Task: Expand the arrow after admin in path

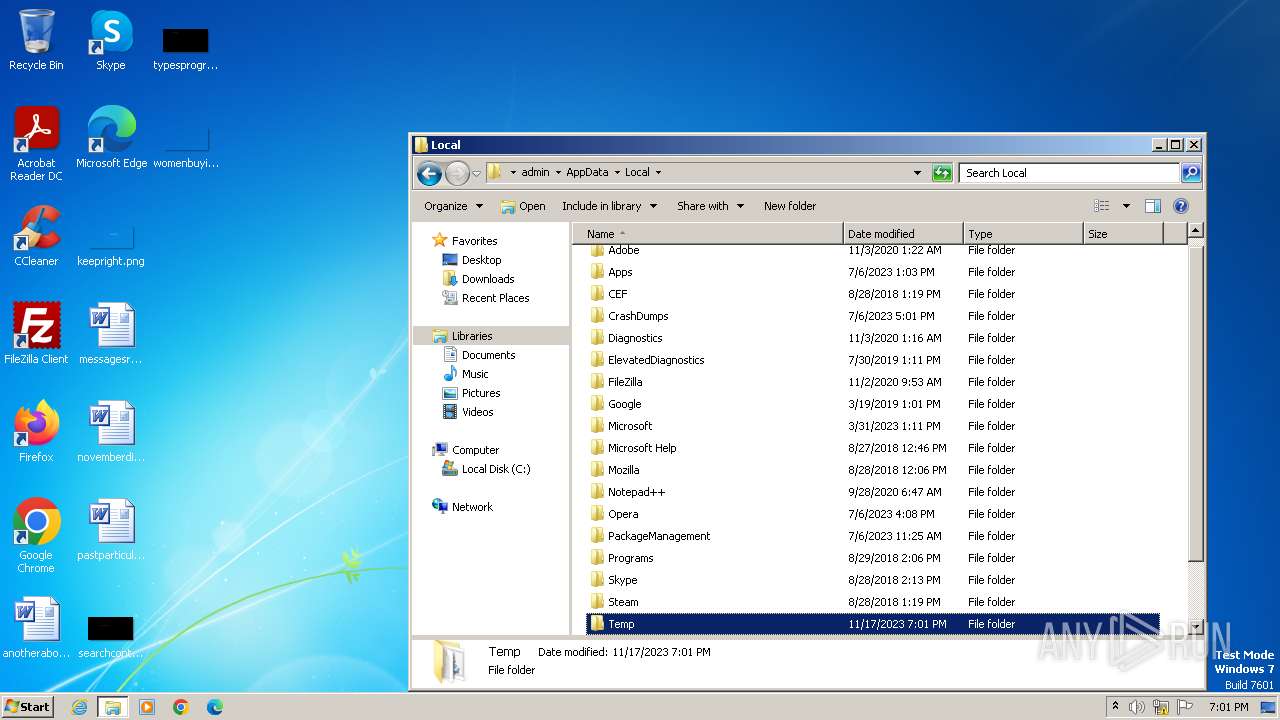Action: (558, 172)
